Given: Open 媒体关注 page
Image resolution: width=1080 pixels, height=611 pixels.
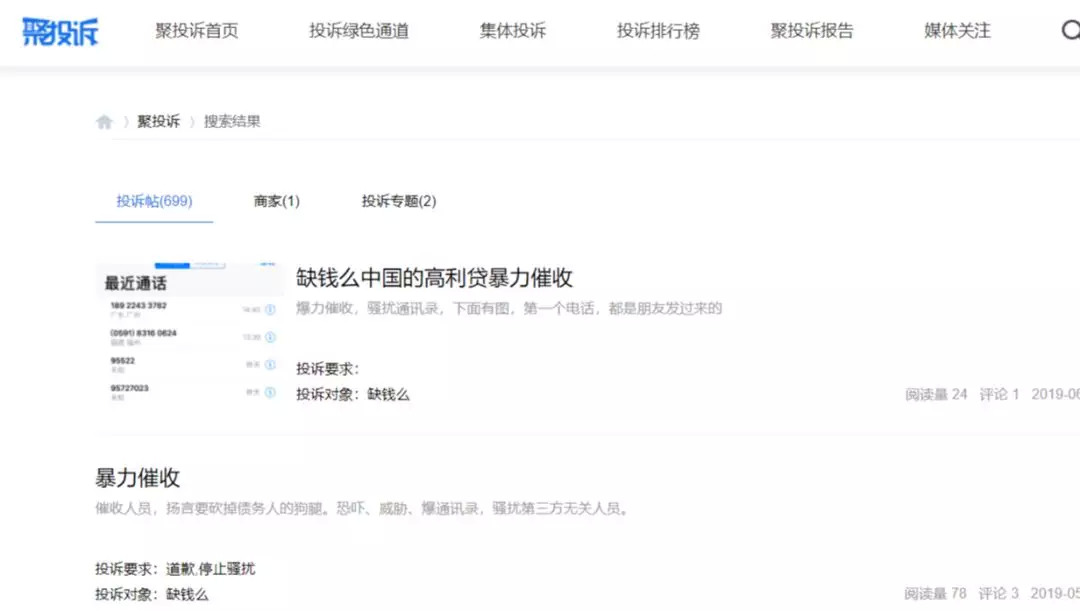Looking at the screenshot, I should coord(957,31).
